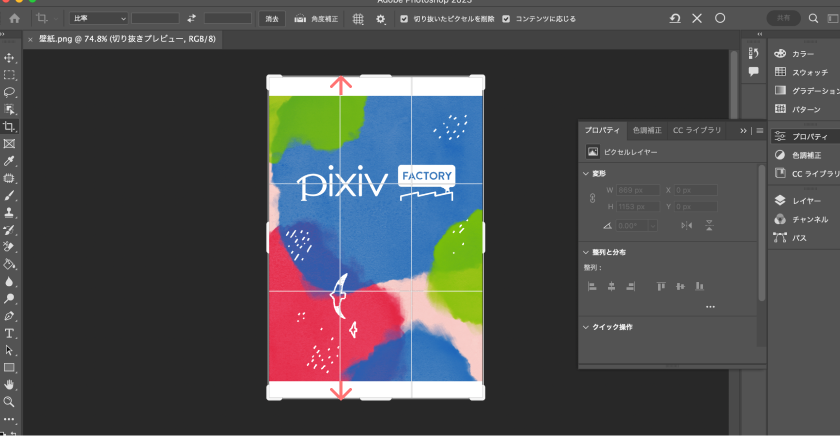Image resolution: width=840 pixels, height=436 pixels.
Task: Select the Rectangular Marquee tool
Action: 9,74
